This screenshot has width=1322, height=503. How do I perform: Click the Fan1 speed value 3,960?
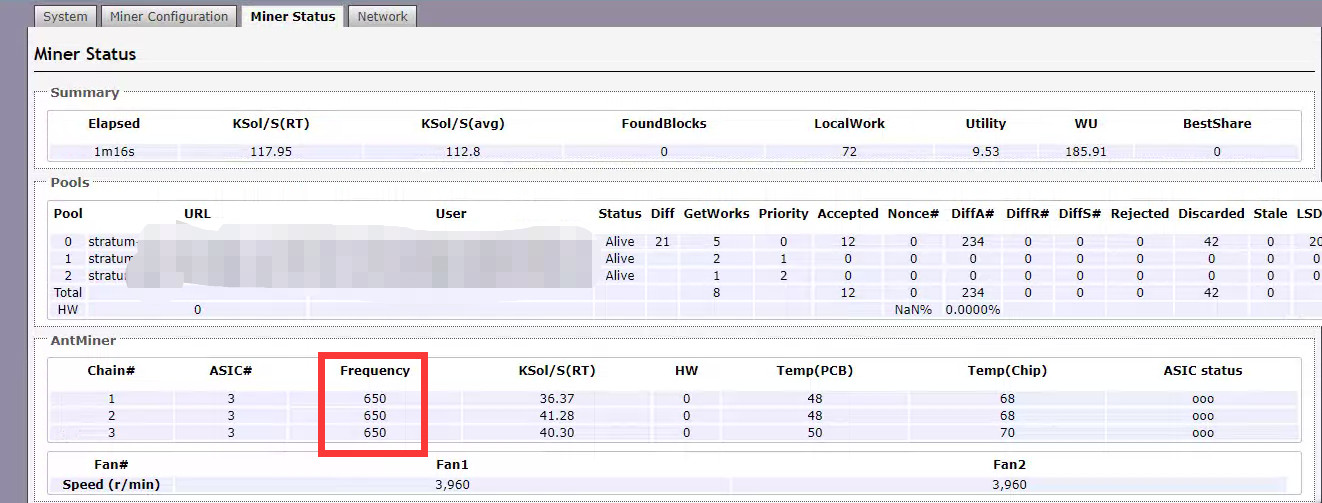click(x=452, y=484)
